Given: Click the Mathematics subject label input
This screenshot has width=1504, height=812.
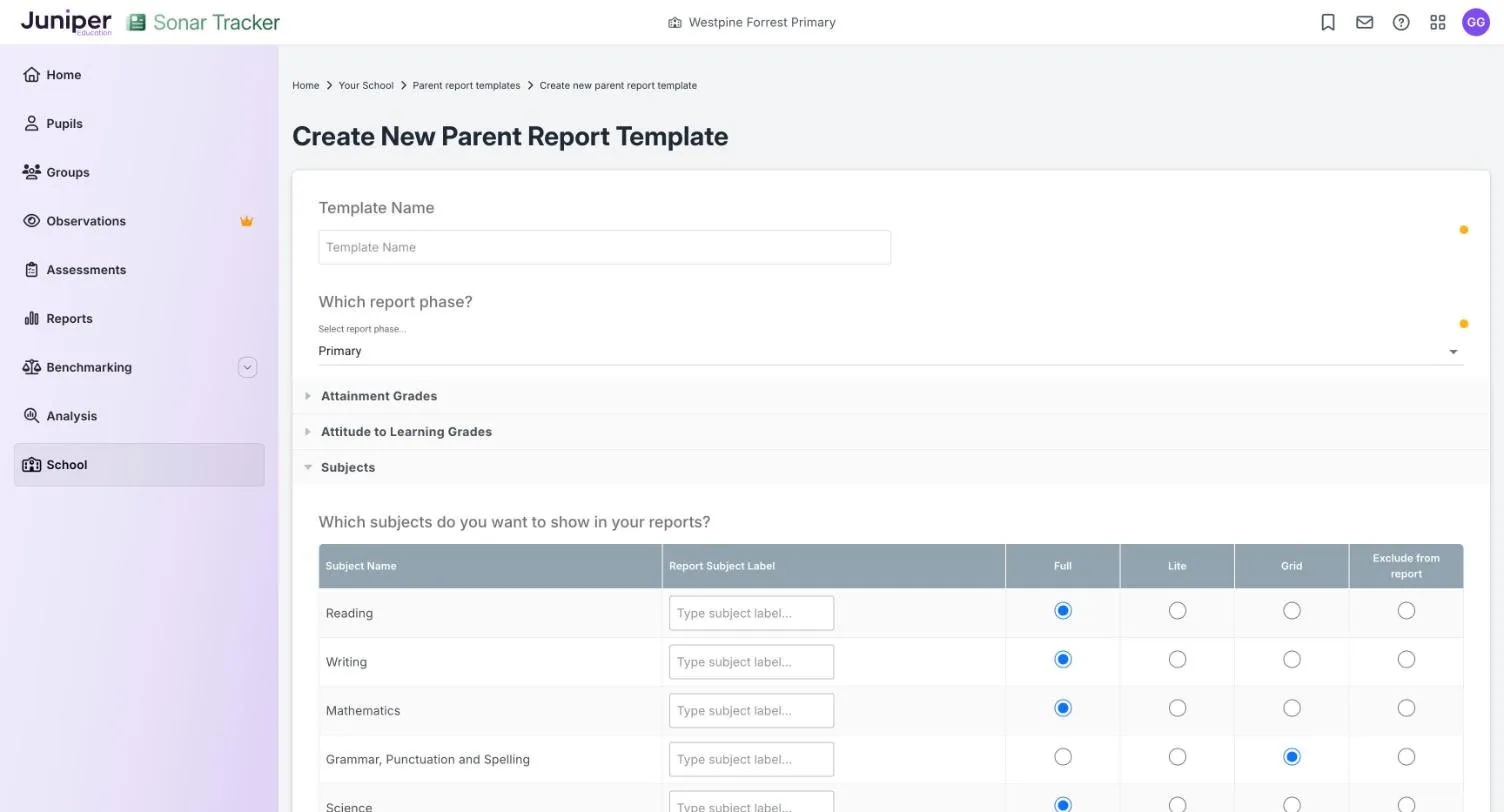Looking at the screenshot, I should tap(751, 711).
